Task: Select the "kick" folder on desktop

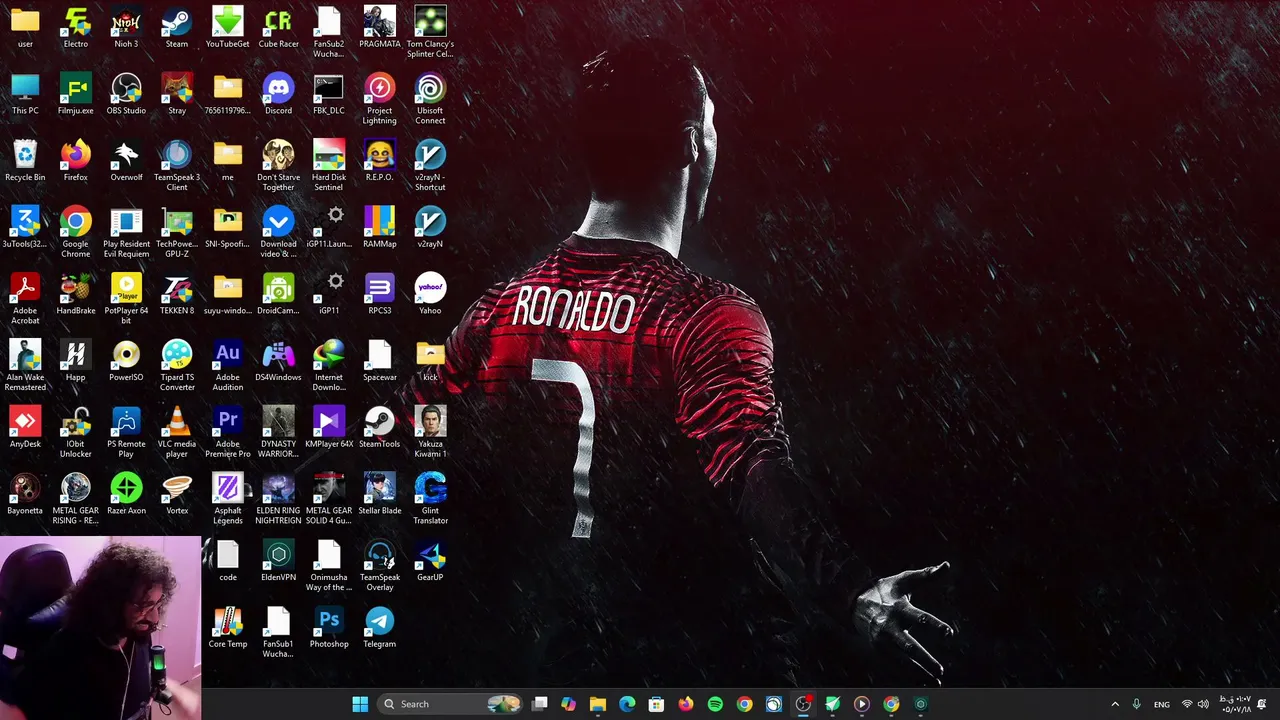Action: tap(430, 361)
